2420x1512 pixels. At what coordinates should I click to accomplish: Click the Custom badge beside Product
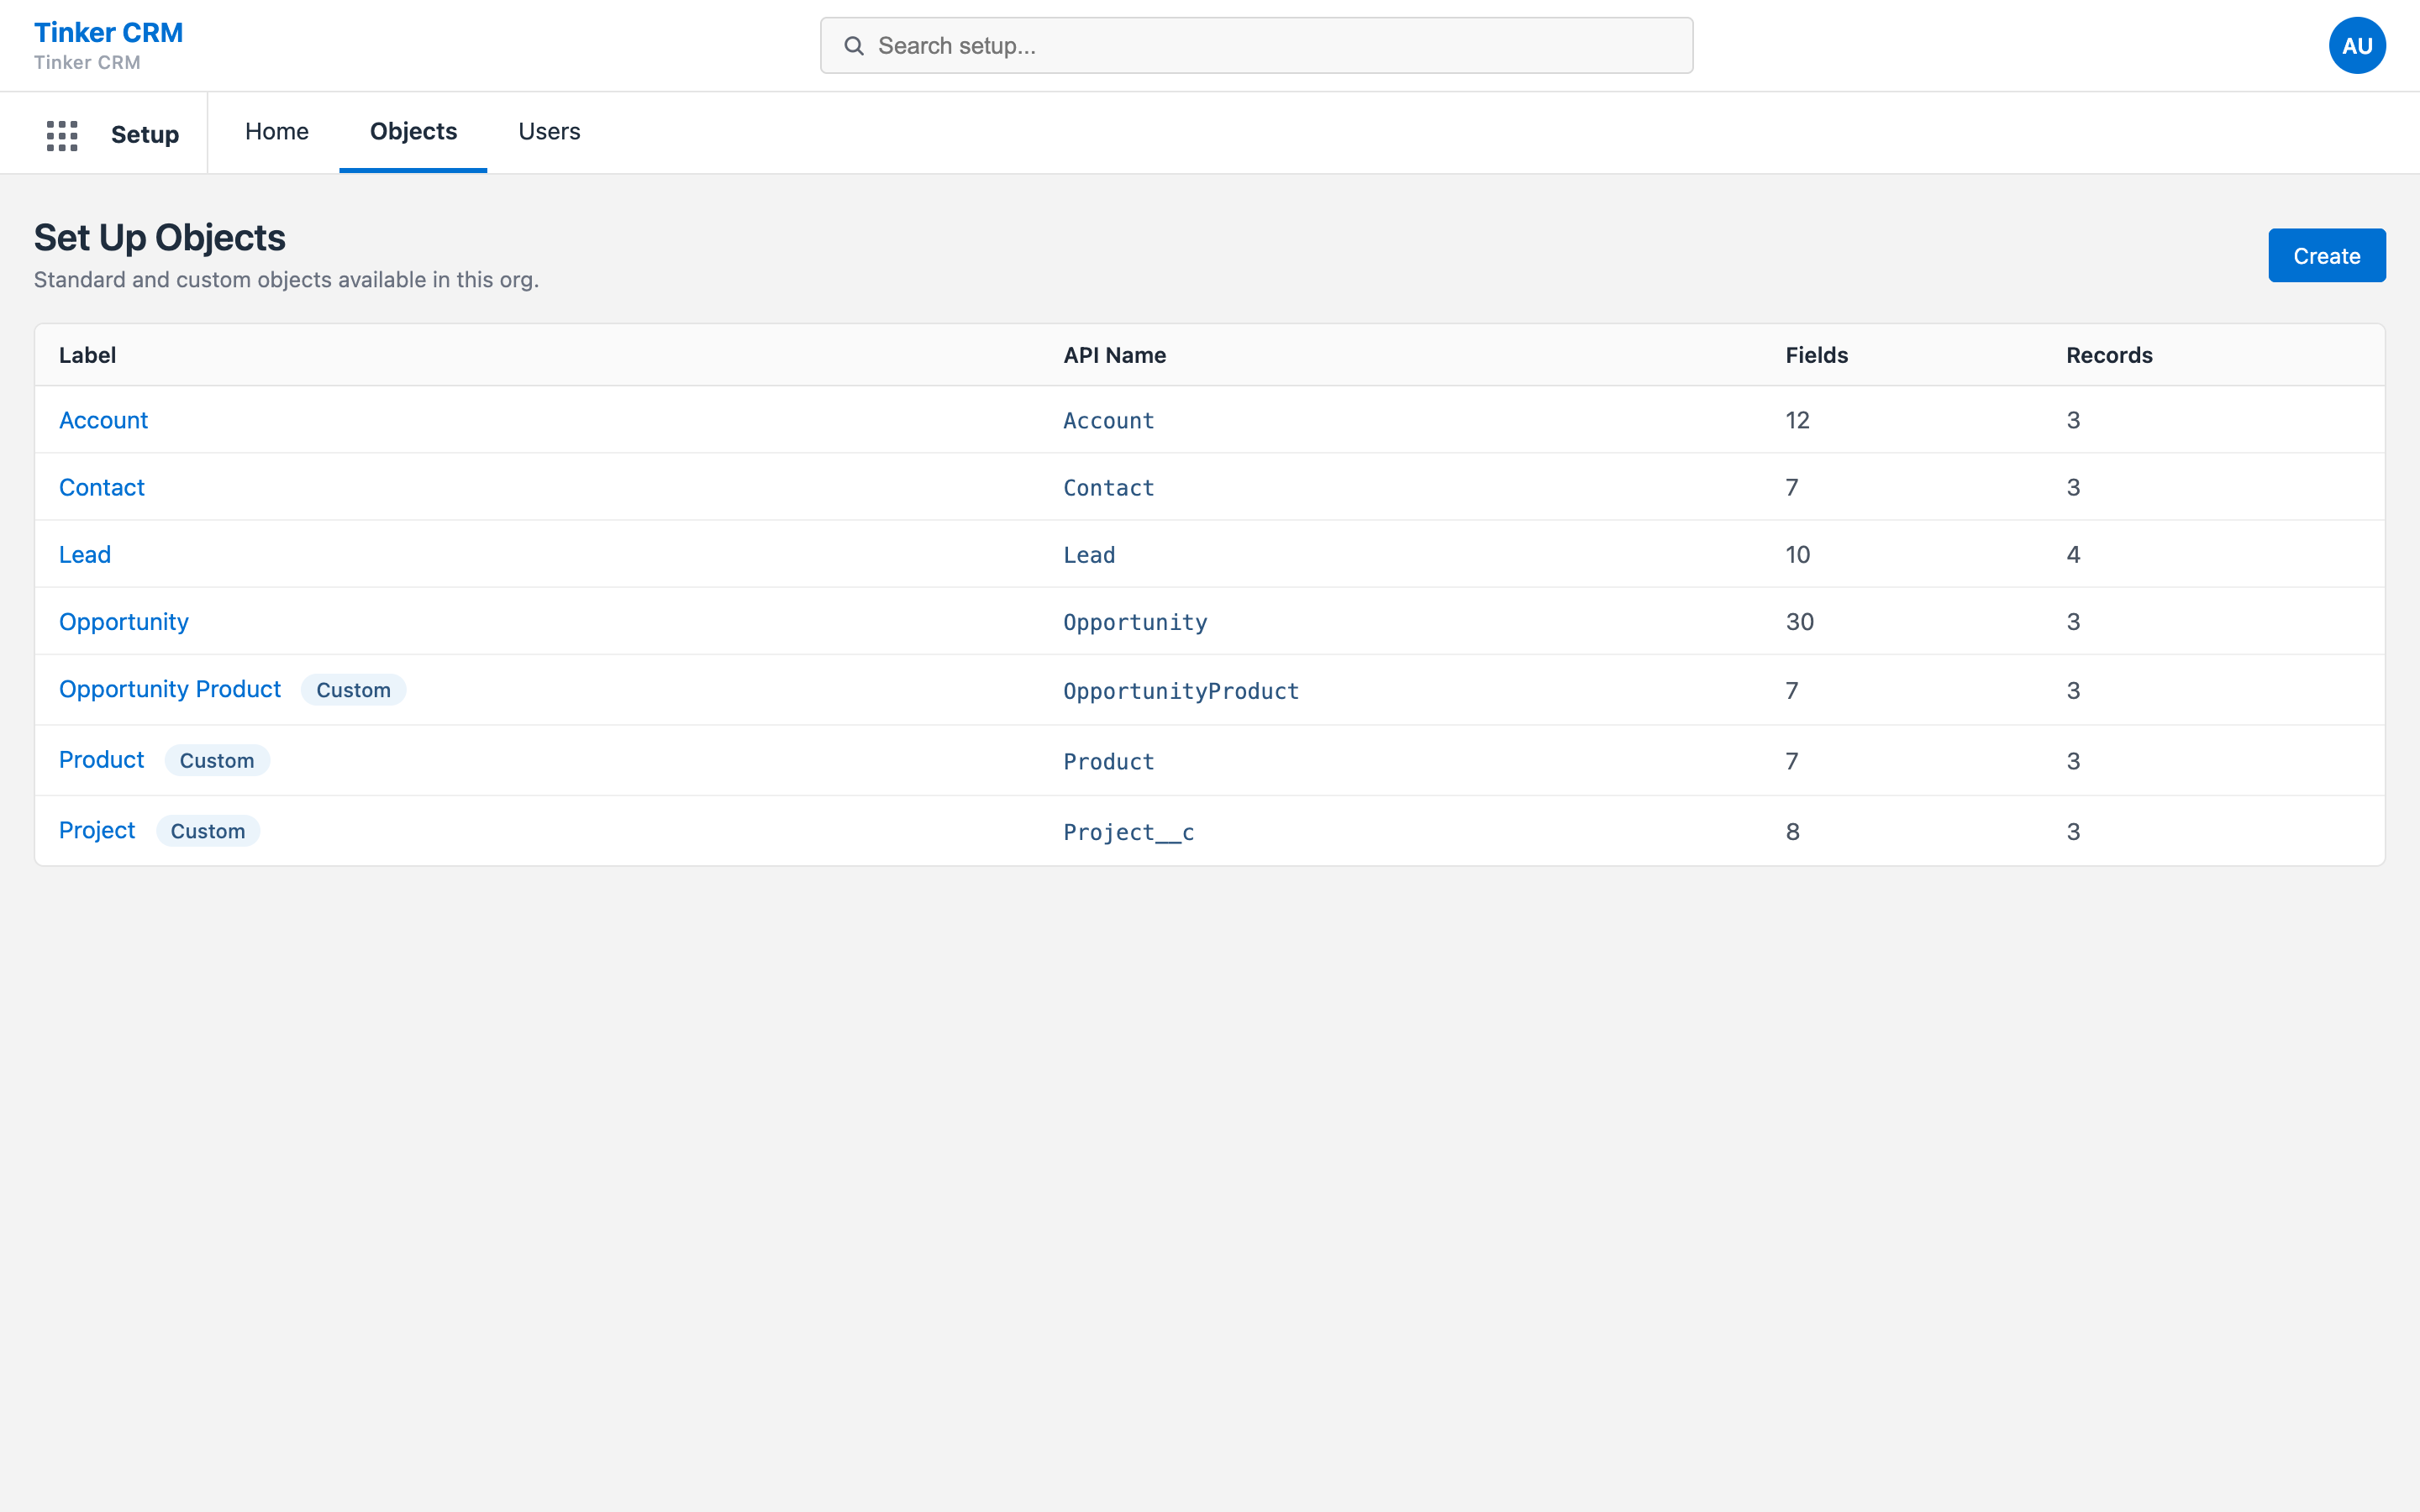[217, 761]
